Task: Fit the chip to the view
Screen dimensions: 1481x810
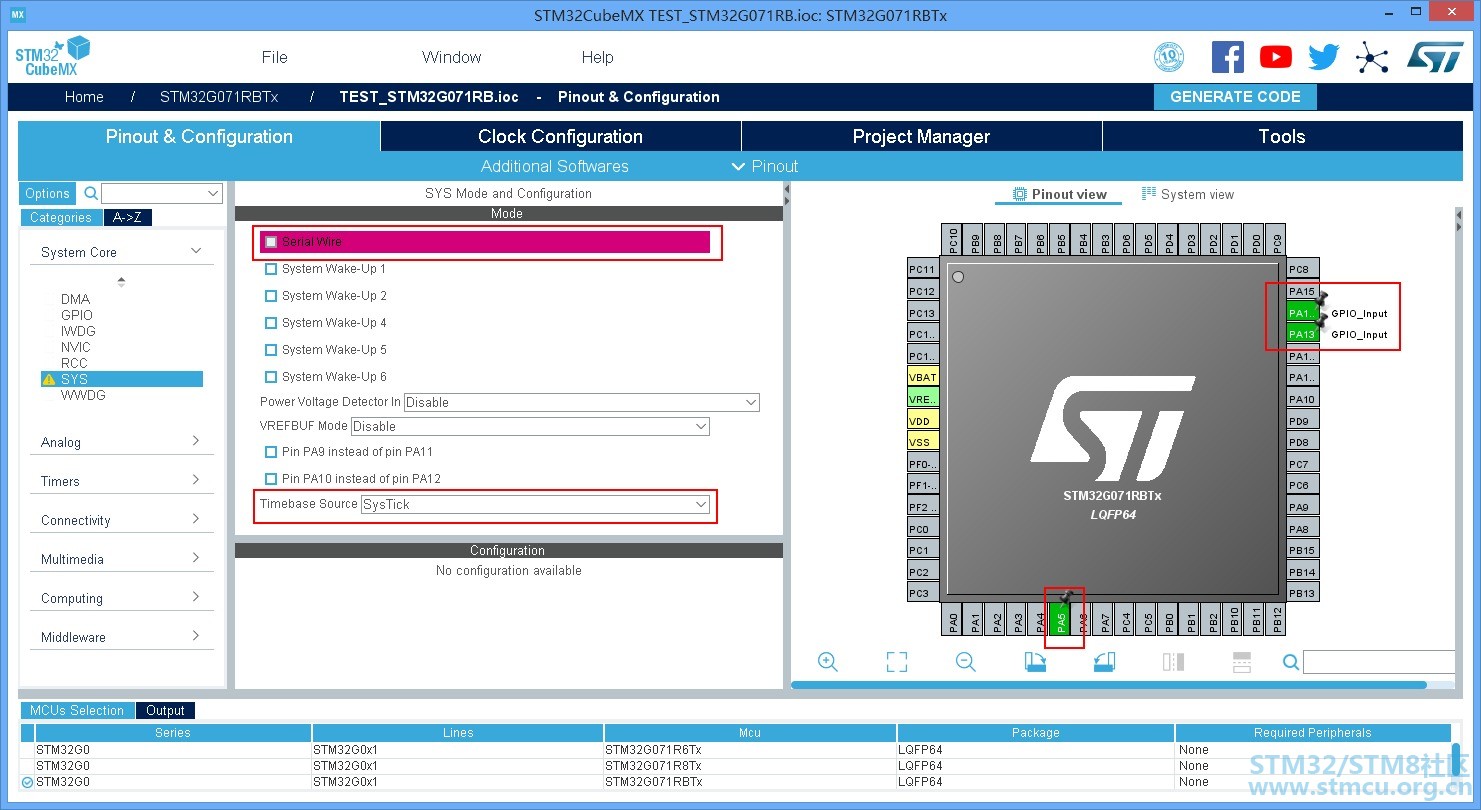Action: click(x=897, y=662)
